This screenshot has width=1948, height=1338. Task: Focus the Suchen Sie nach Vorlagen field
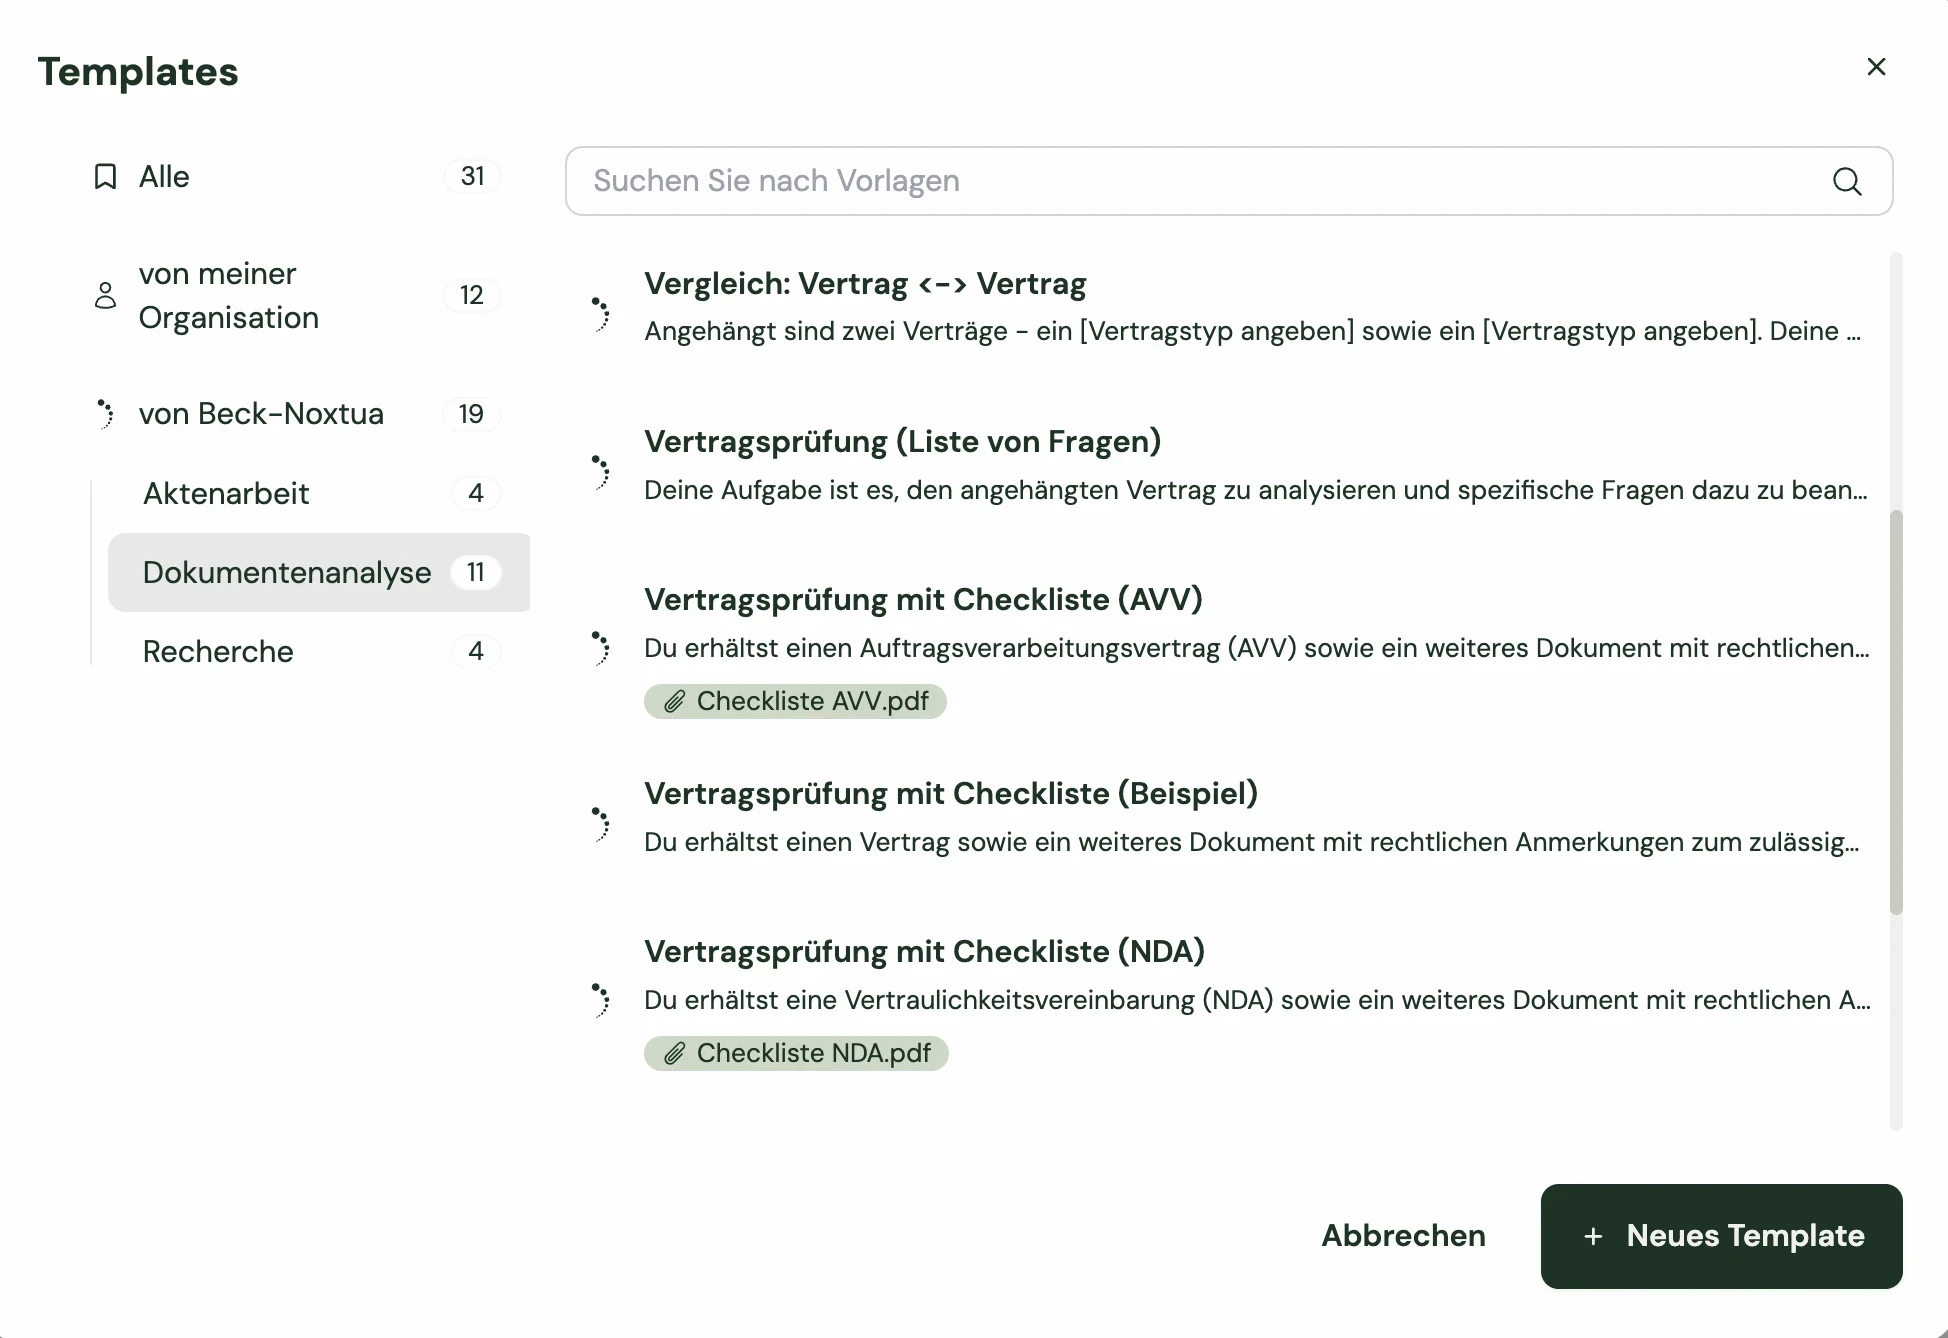[1190, 181]
